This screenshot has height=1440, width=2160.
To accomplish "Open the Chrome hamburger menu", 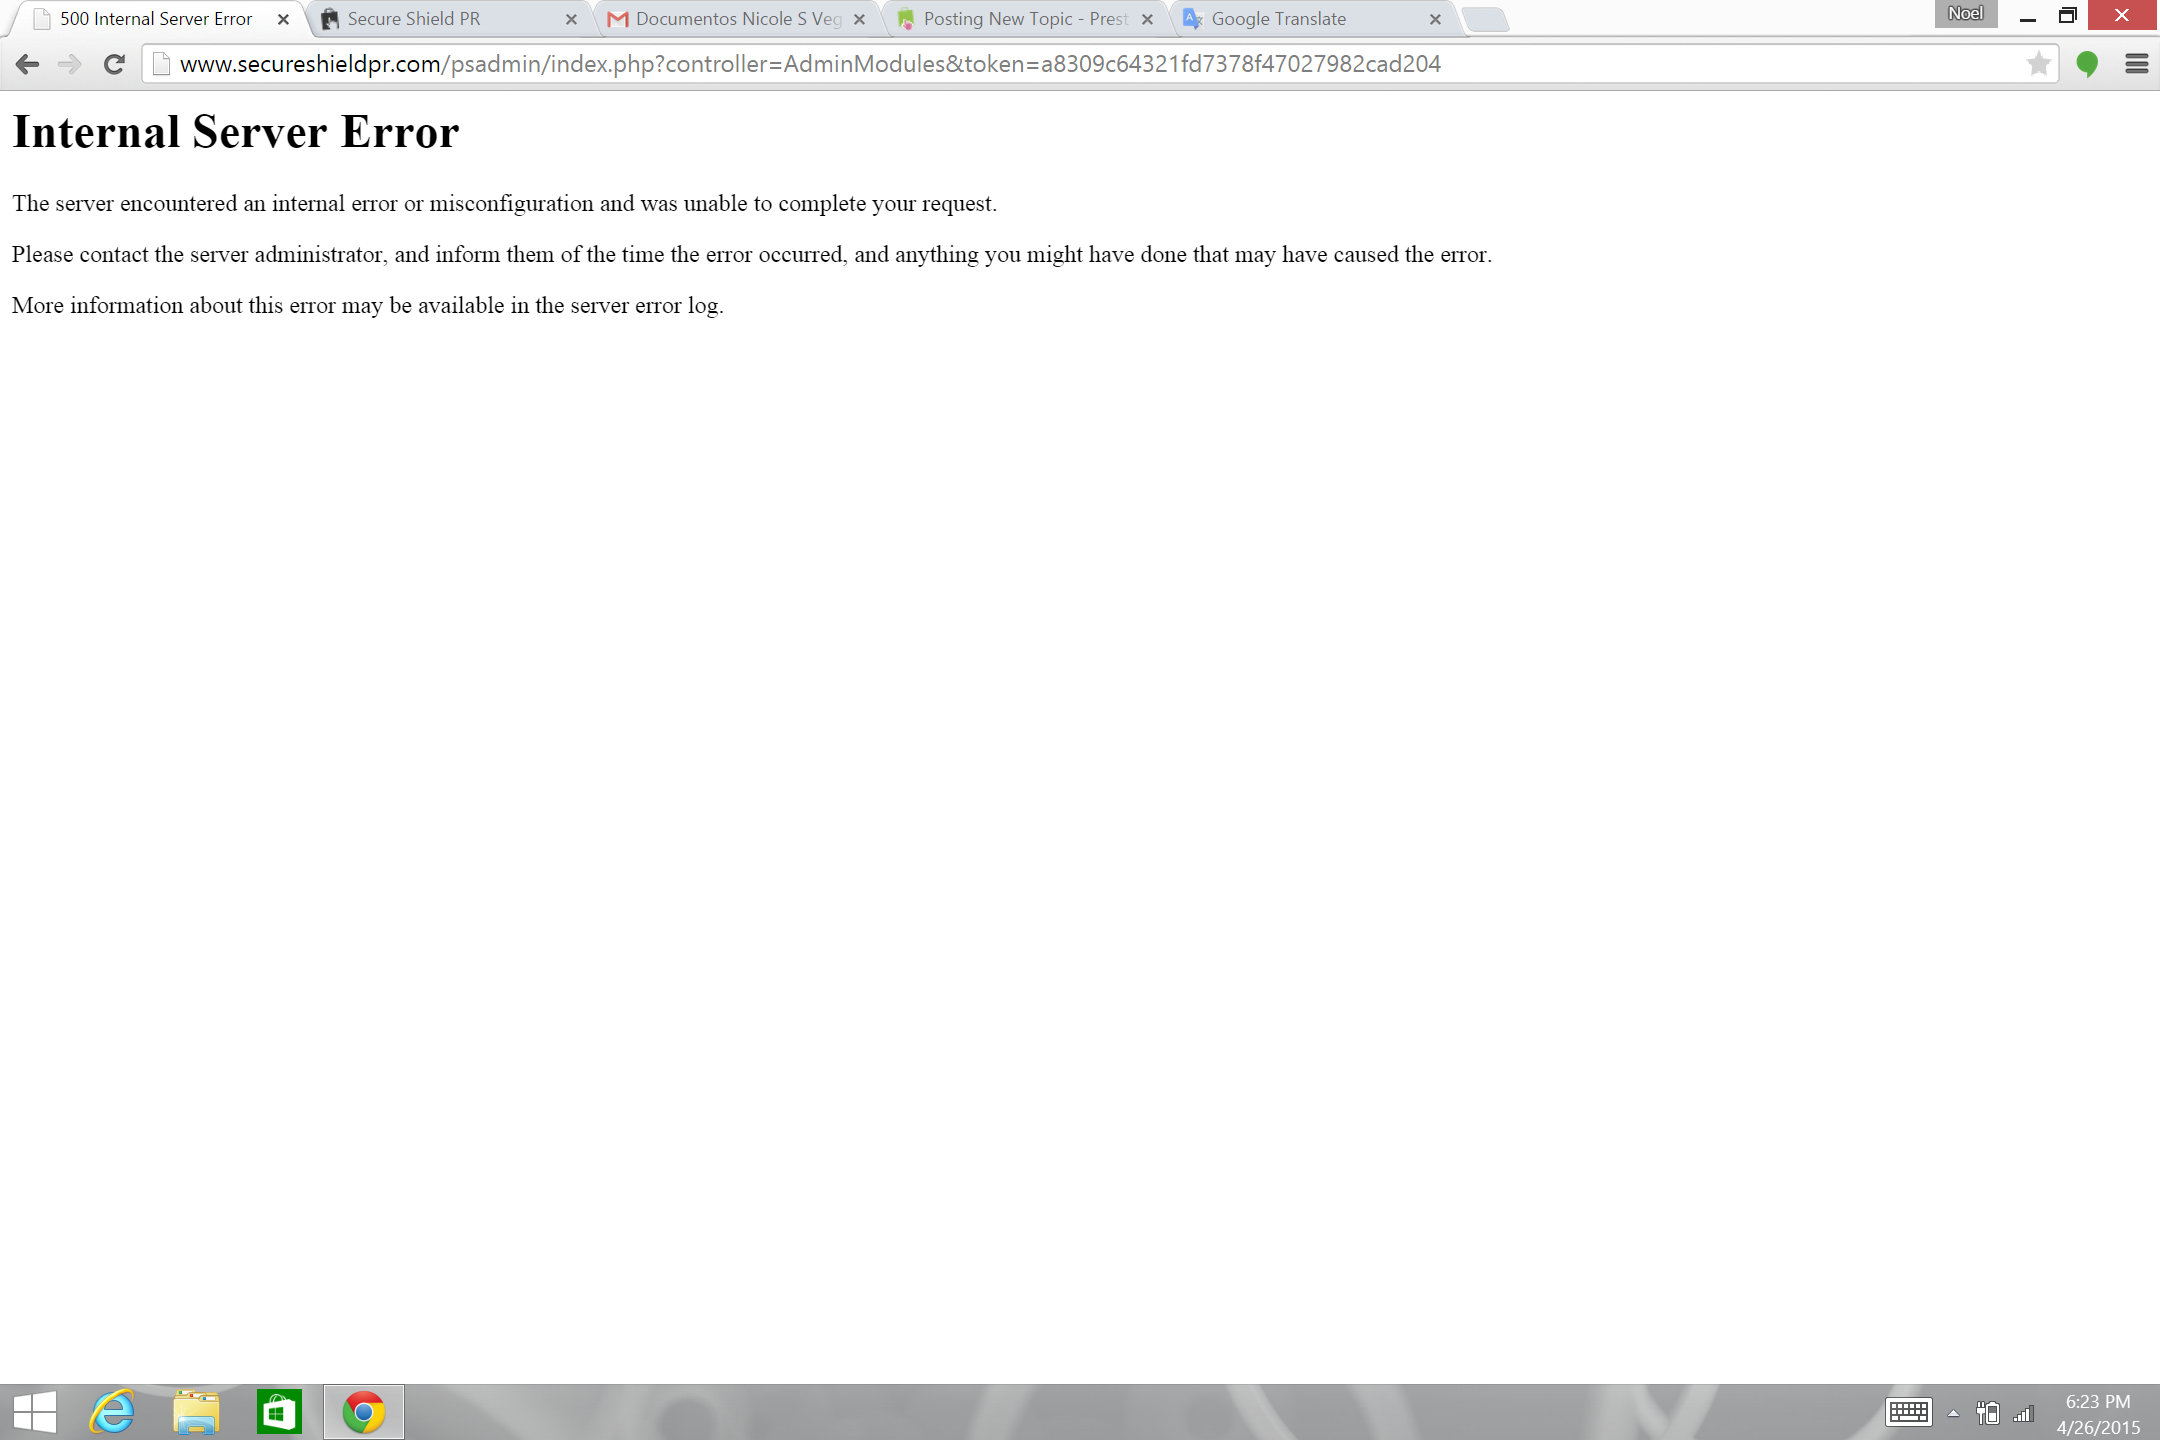I will pyautogui.click(x=2136, y=64).
